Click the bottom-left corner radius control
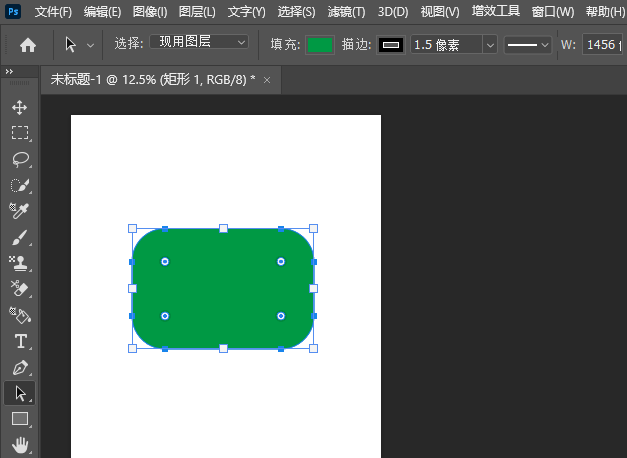The width and height of the screenshot is (627, 458). point(165,316)
